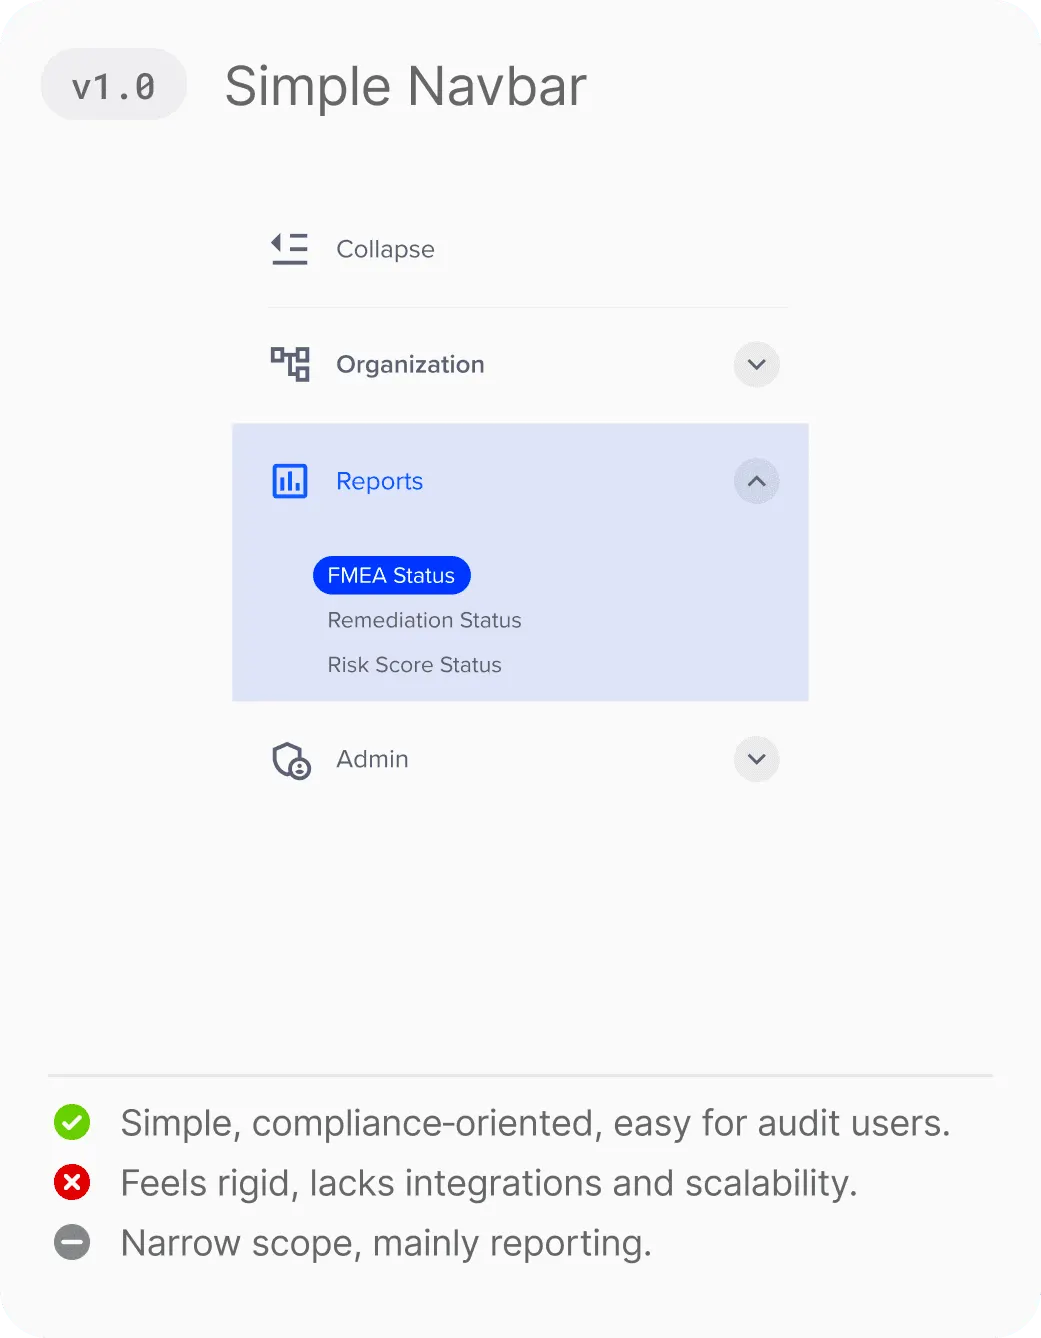Viewport: 1041px width, 1338px height.
Task: Expand the Admin section chevron
Action: point(757,759)
